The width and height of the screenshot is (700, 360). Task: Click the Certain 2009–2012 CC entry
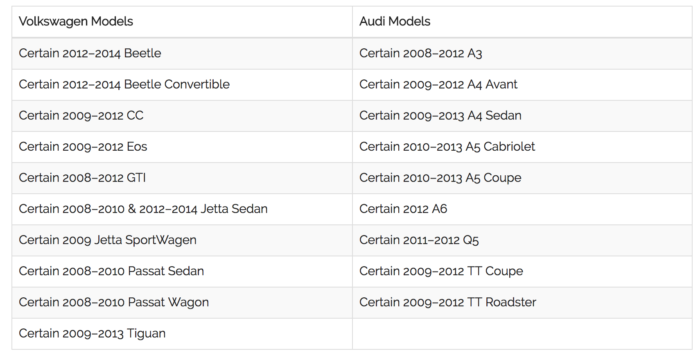coord(182,116)
